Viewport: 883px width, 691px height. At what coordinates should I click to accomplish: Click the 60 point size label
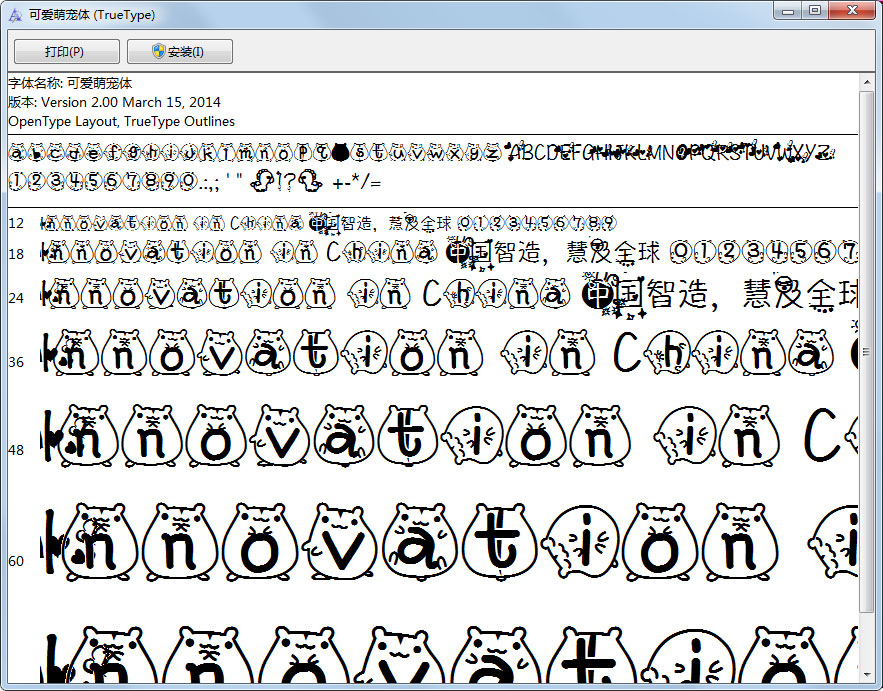15,561
